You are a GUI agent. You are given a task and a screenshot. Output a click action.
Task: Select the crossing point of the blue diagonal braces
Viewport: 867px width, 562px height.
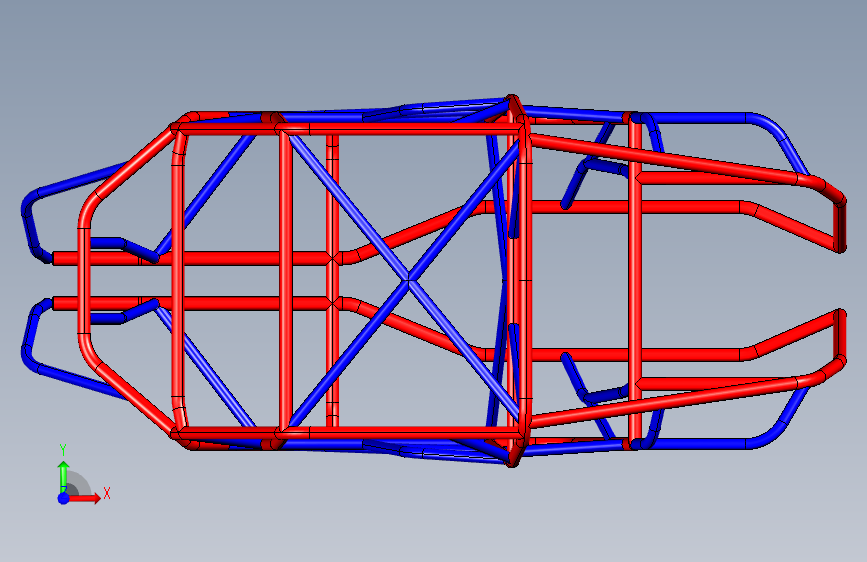click(x=409, y=280)
